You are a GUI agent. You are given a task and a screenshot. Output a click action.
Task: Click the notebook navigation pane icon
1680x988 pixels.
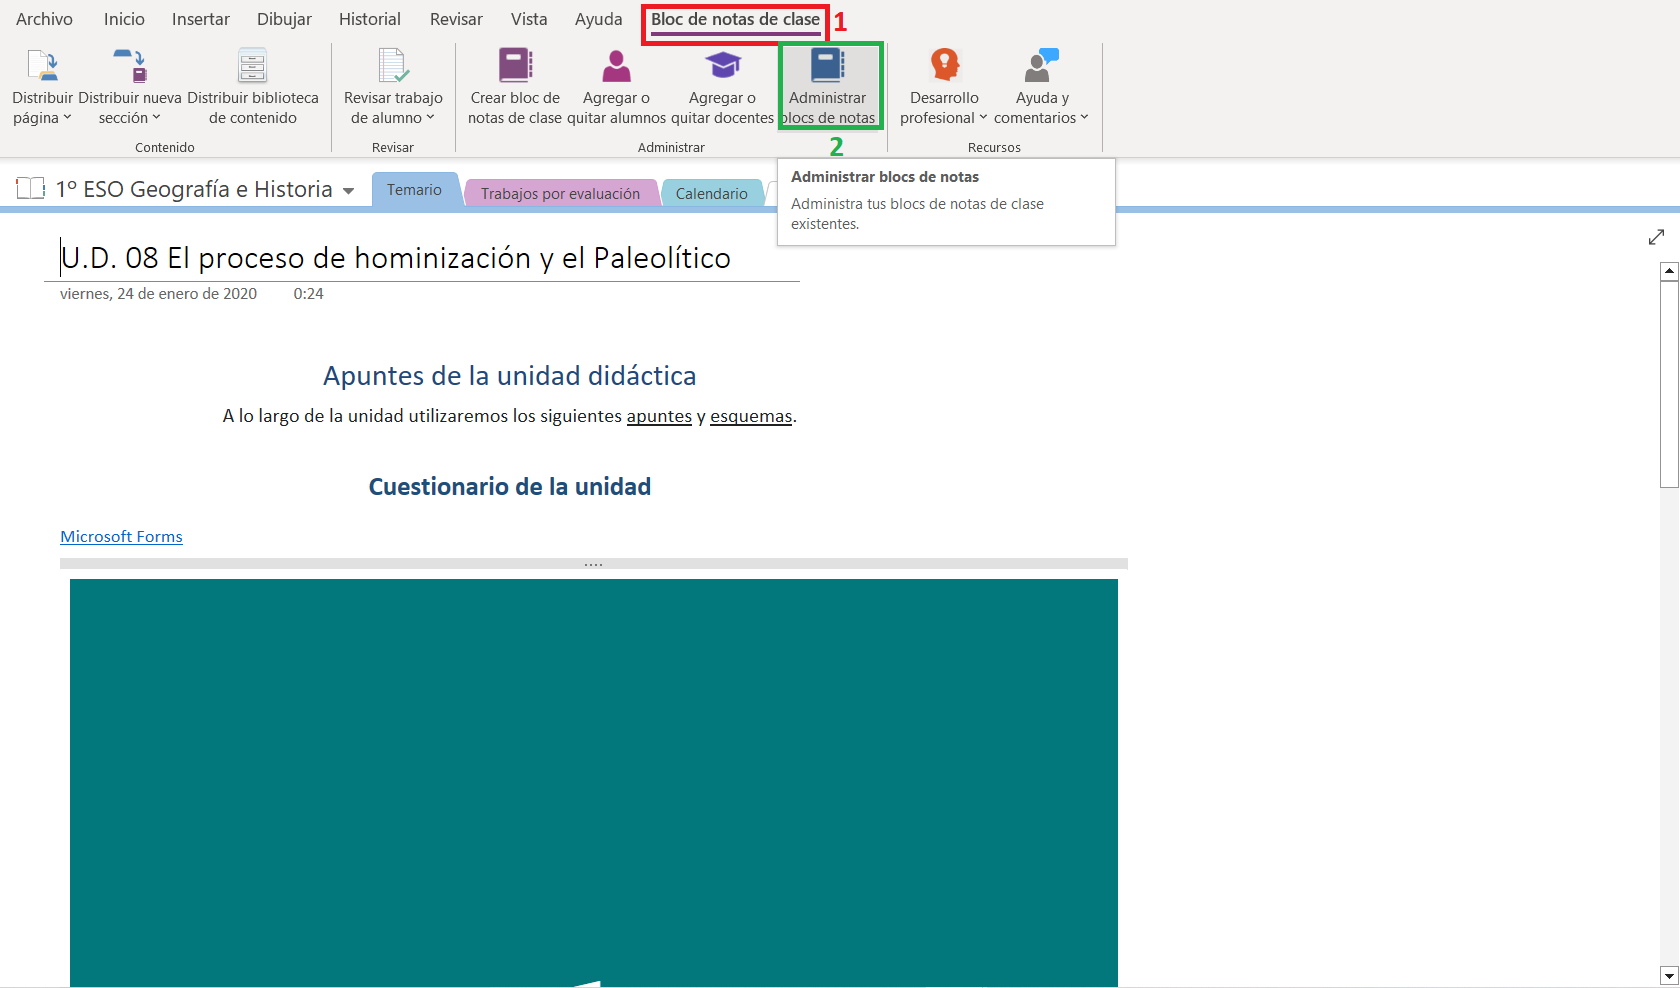pos(30,188)
